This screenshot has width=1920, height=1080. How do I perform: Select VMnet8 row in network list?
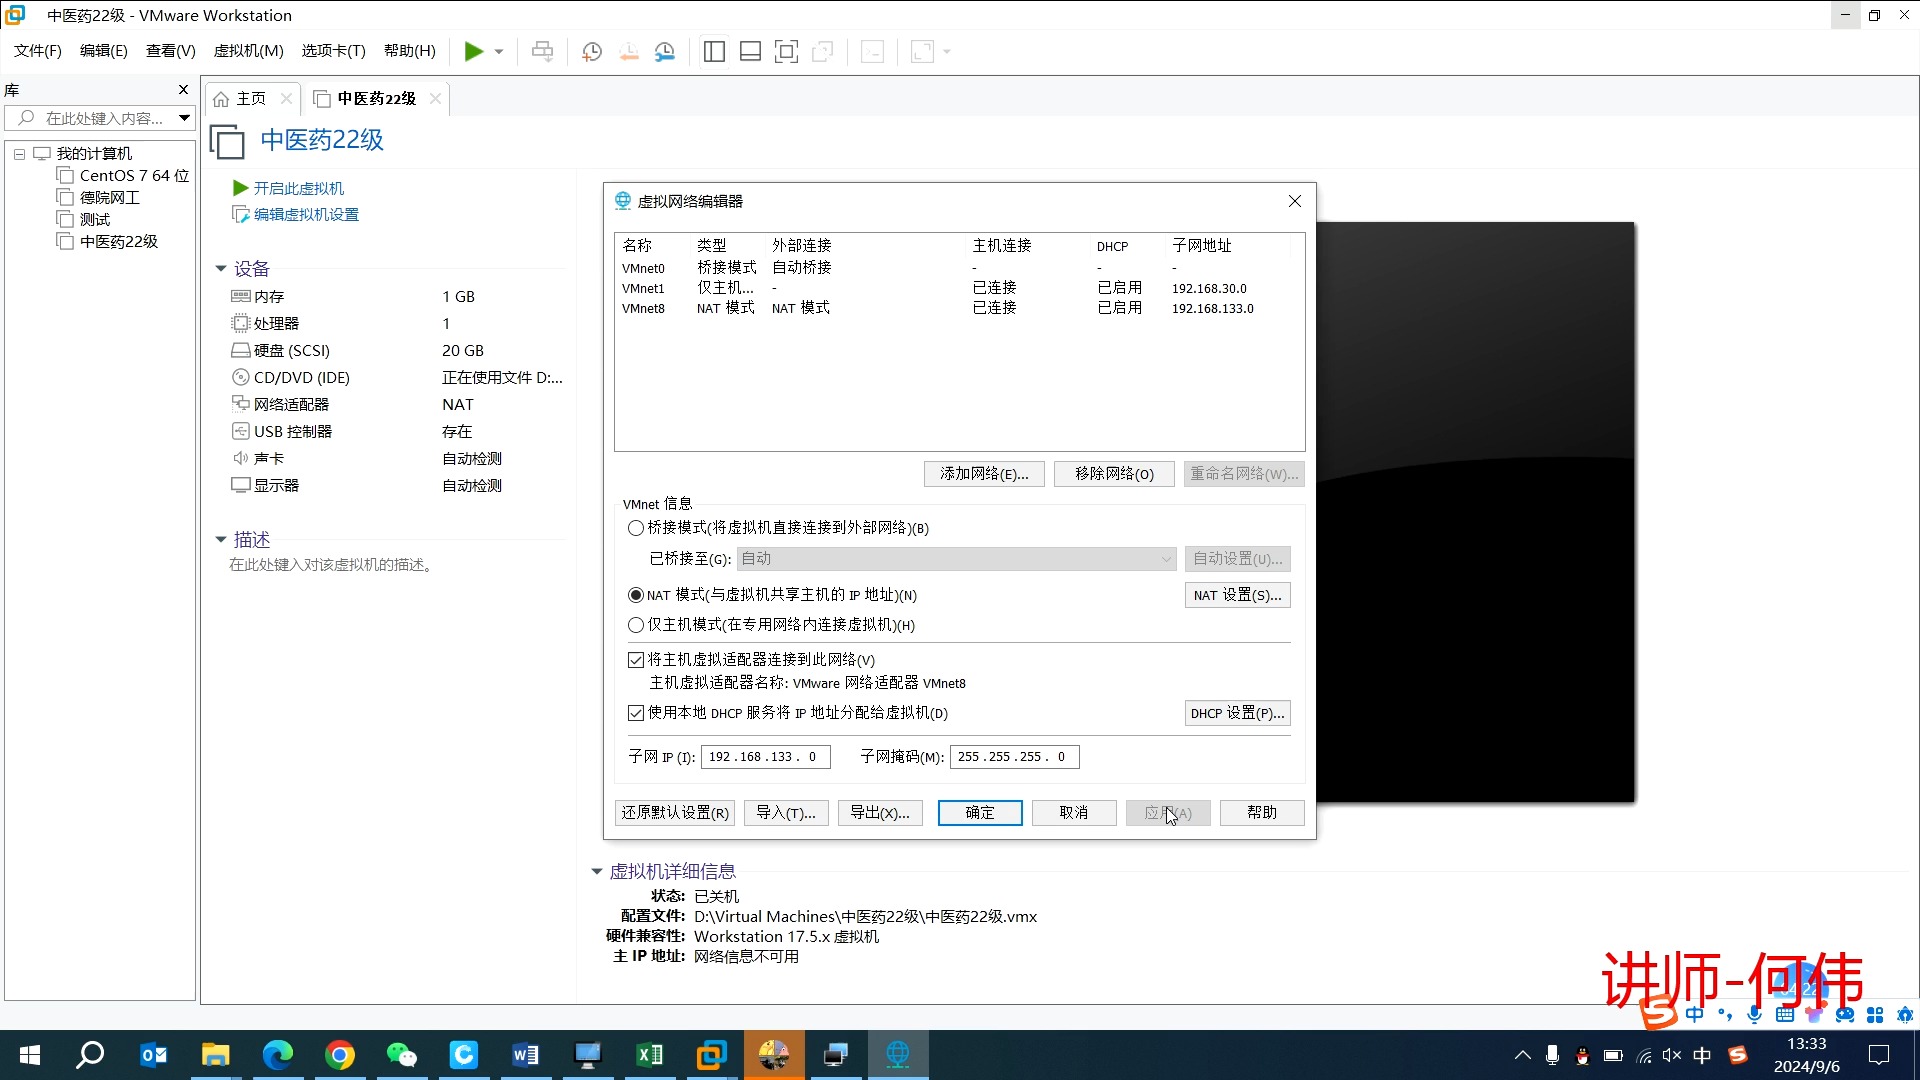tap(958, 308)
